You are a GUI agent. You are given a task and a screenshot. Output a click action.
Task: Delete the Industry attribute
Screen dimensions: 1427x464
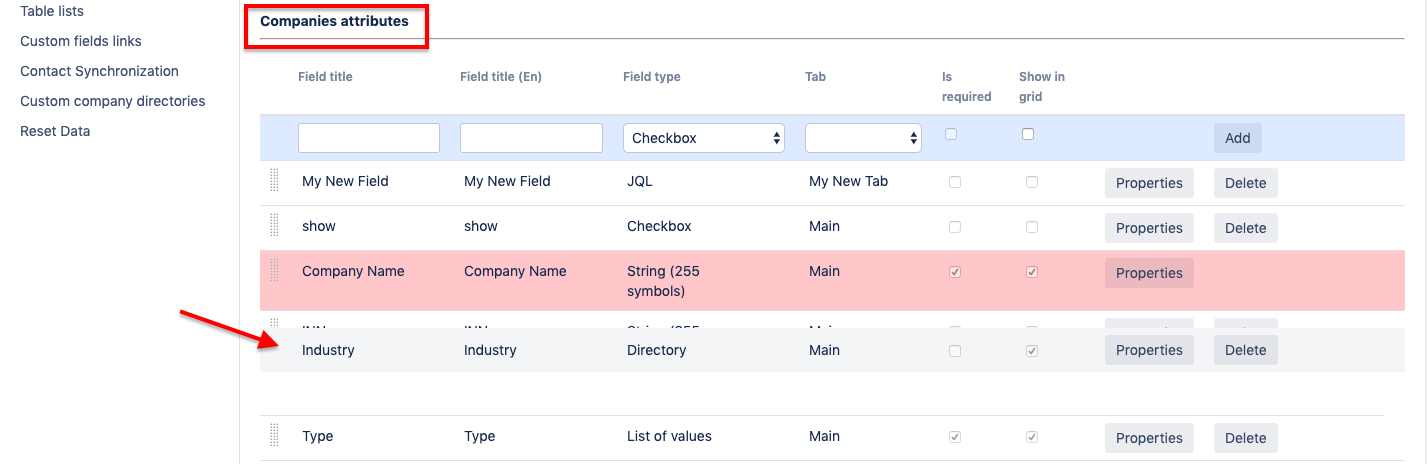[x=1245, y=350]
